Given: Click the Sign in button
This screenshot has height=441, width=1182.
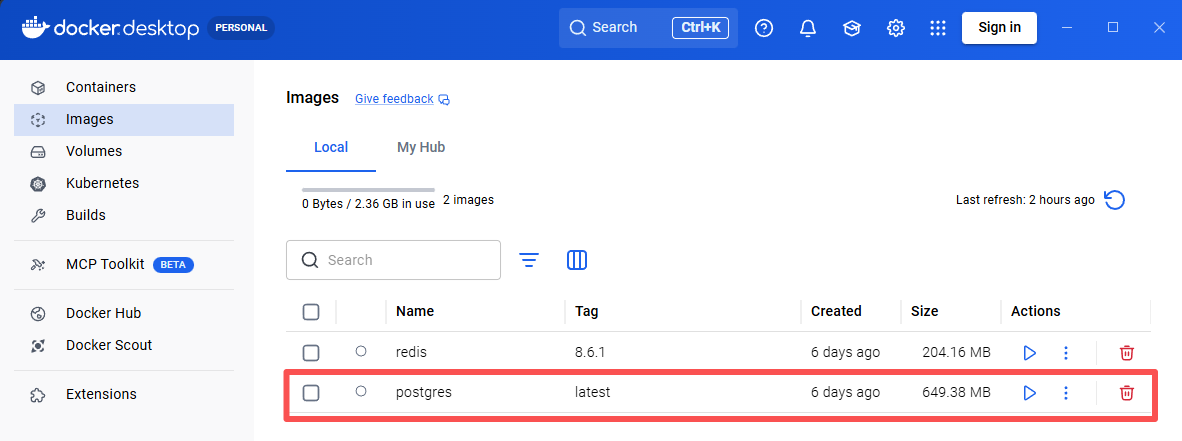Looking at the screenshot, I should tap(999, 28).
